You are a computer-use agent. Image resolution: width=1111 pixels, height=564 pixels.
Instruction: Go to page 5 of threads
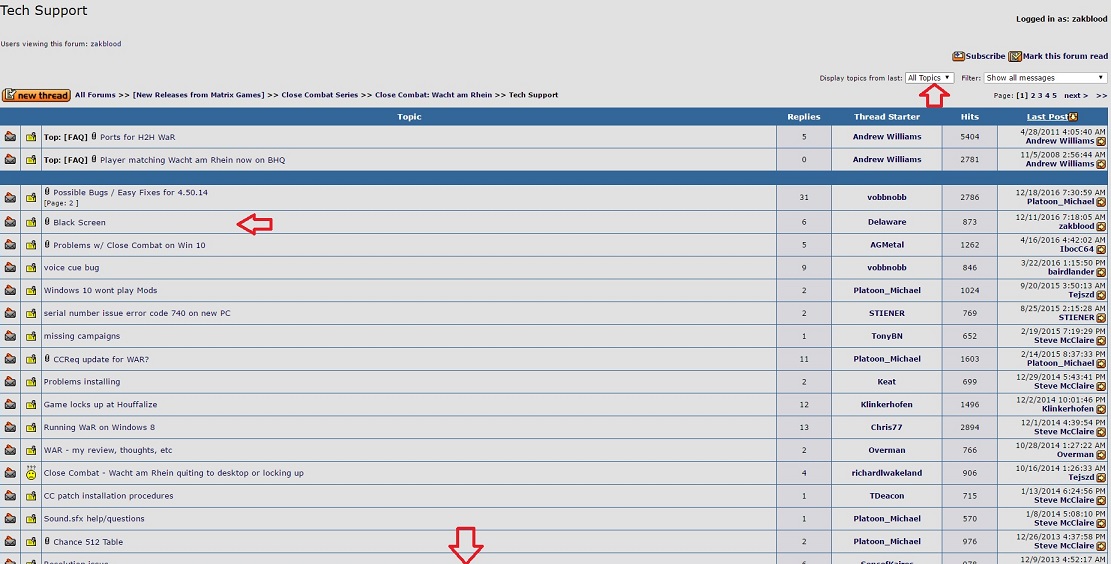pyautogui.click(x=1054, y=95)
